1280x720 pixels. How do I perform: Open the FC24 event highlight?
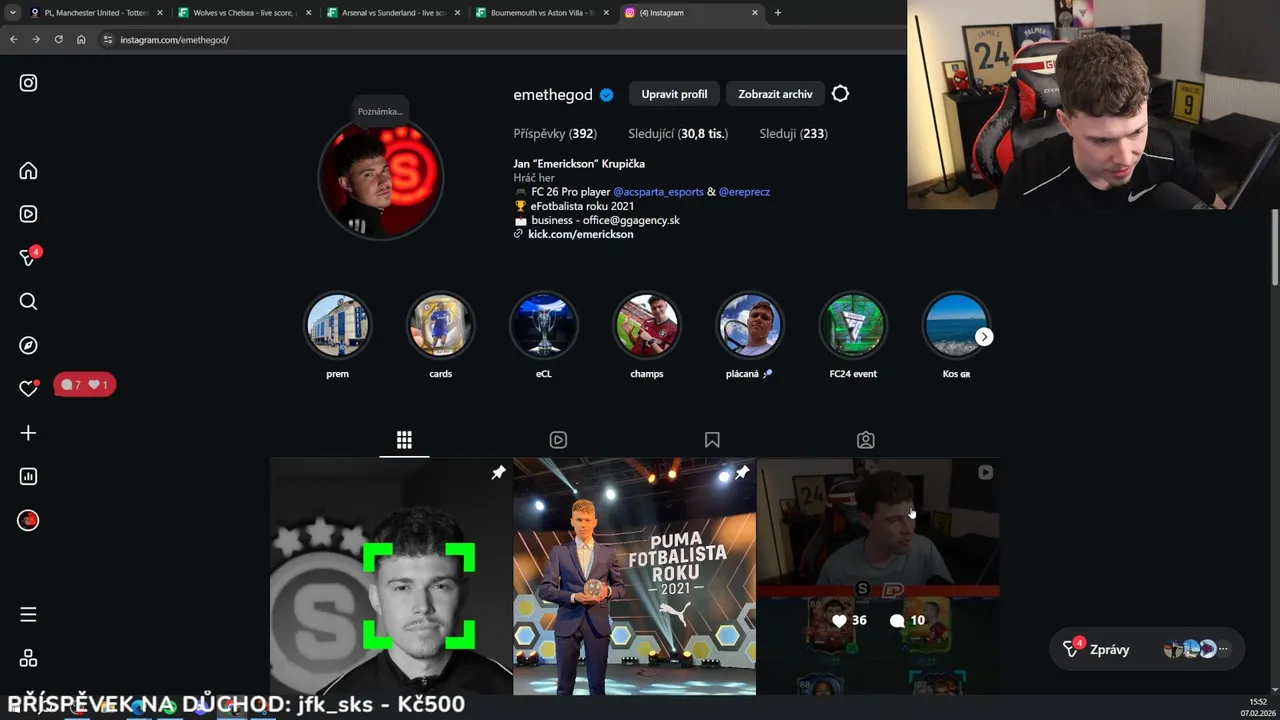coord(853,326)
